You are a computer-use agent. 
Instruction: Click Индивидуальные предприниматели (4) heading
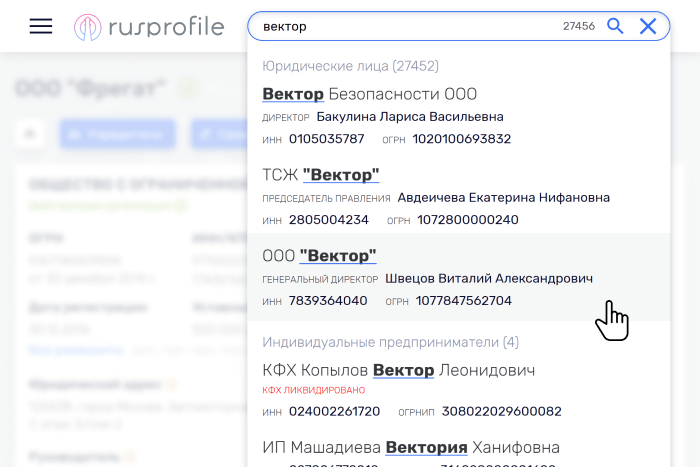(x=391, y=342)
